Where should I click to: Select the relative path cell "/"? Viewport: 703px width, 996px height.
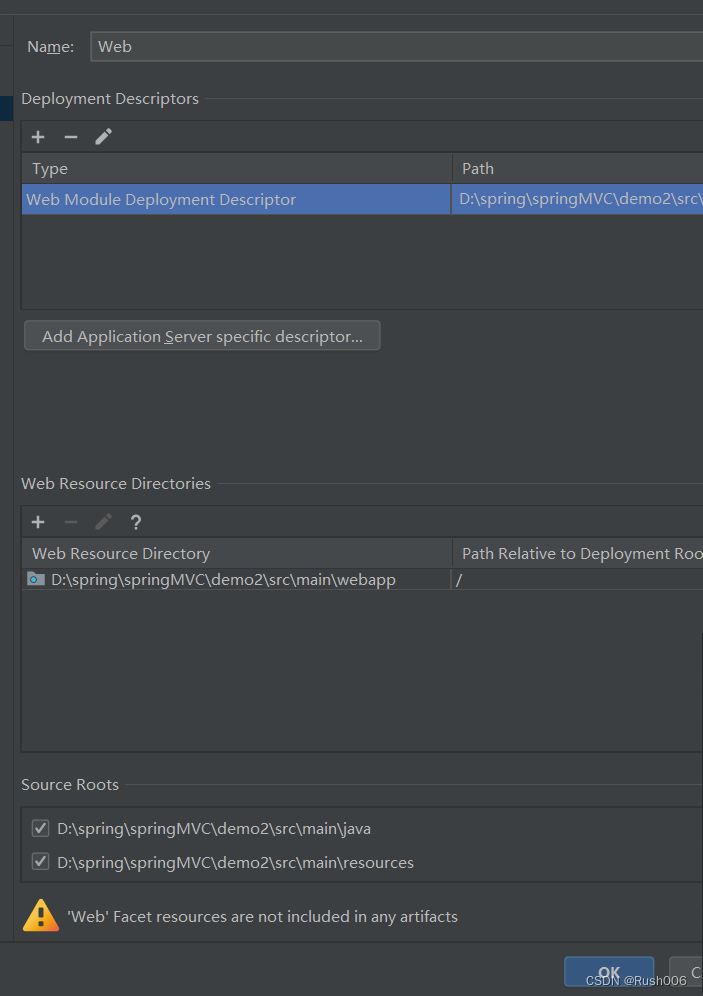pyautogui.click(x=577, y=579)
